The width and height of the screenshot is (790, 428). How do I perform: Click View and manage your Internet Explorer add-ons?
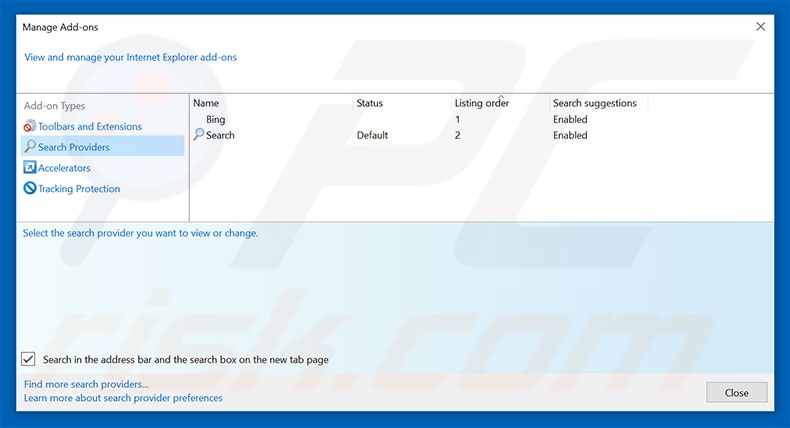130,57
